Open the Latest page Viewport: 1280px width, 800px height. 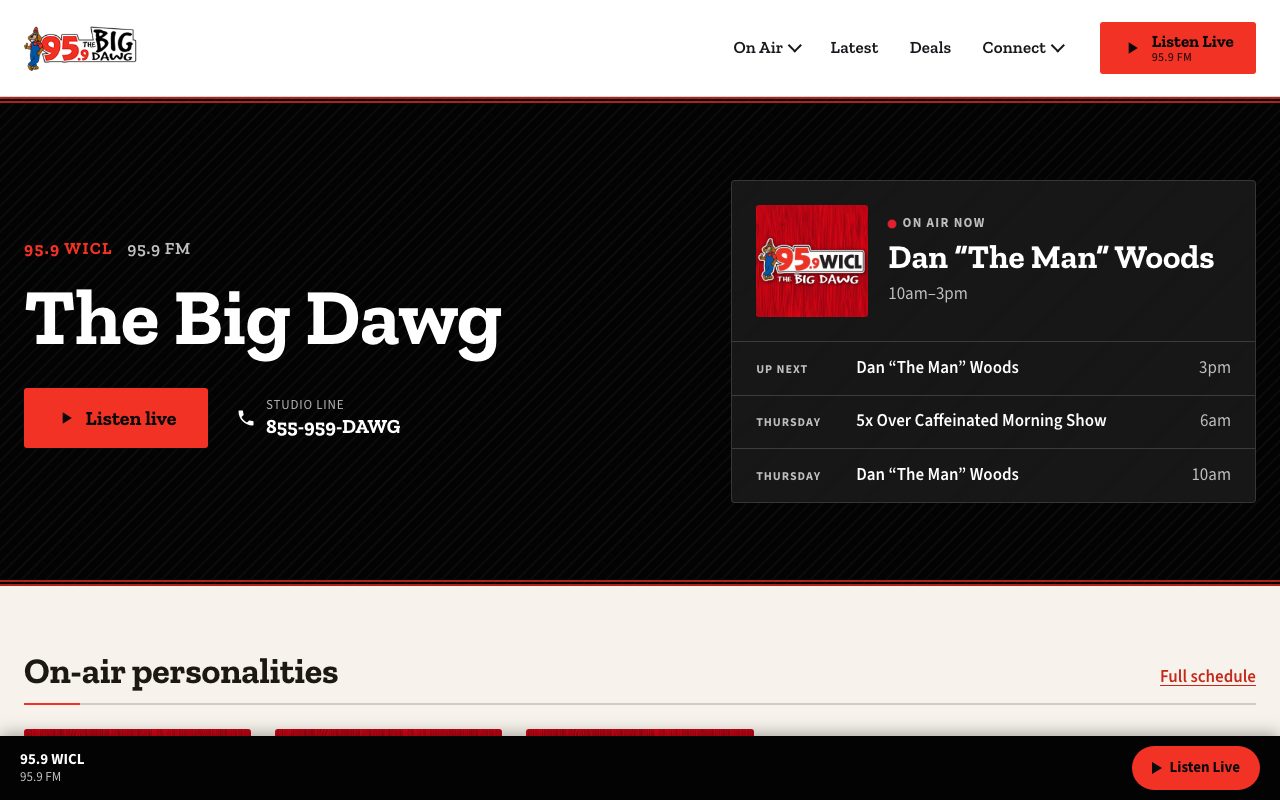[x=854, y=48]
